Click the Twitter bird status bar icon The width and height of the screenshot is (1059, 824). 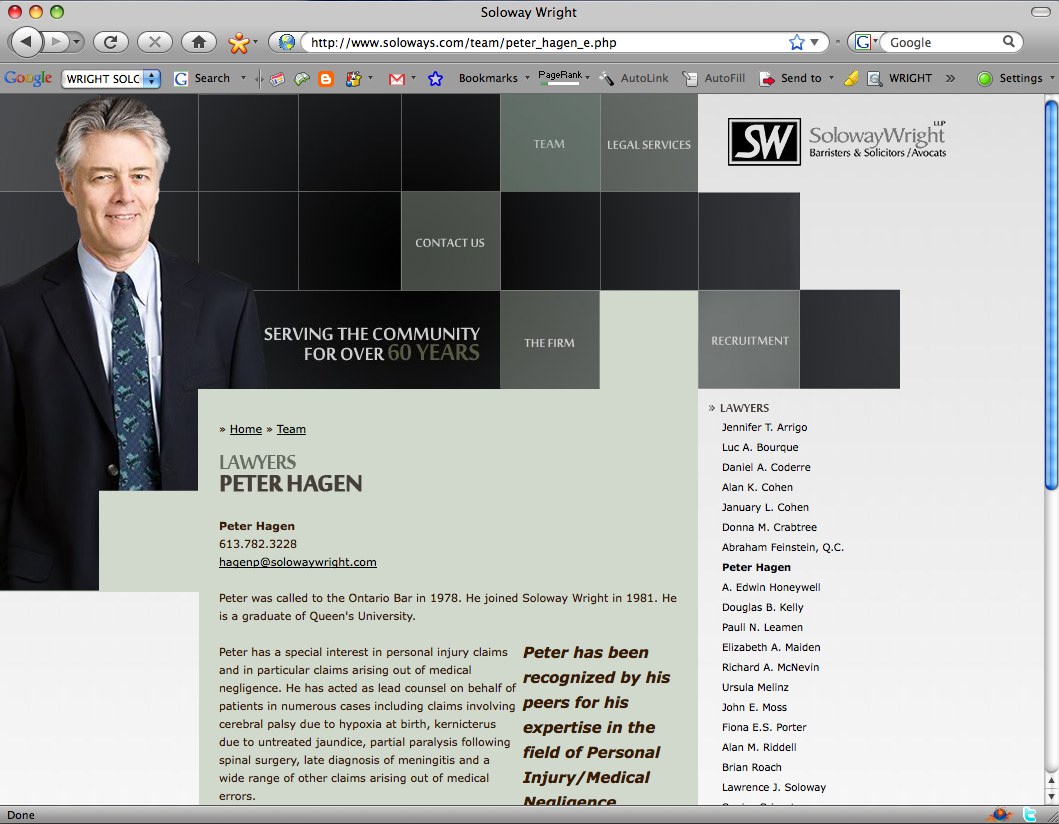[x=1029, y=814]
